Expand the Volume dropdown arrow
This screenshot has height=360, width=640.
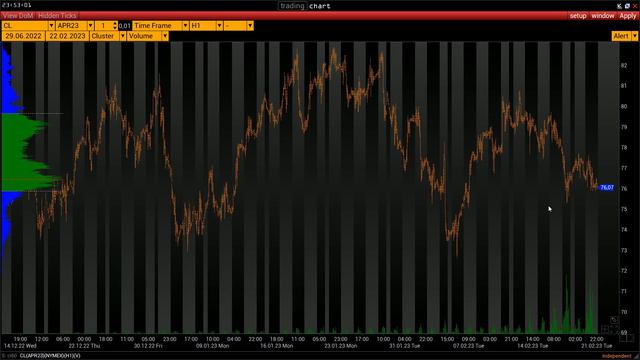(165, 36)
